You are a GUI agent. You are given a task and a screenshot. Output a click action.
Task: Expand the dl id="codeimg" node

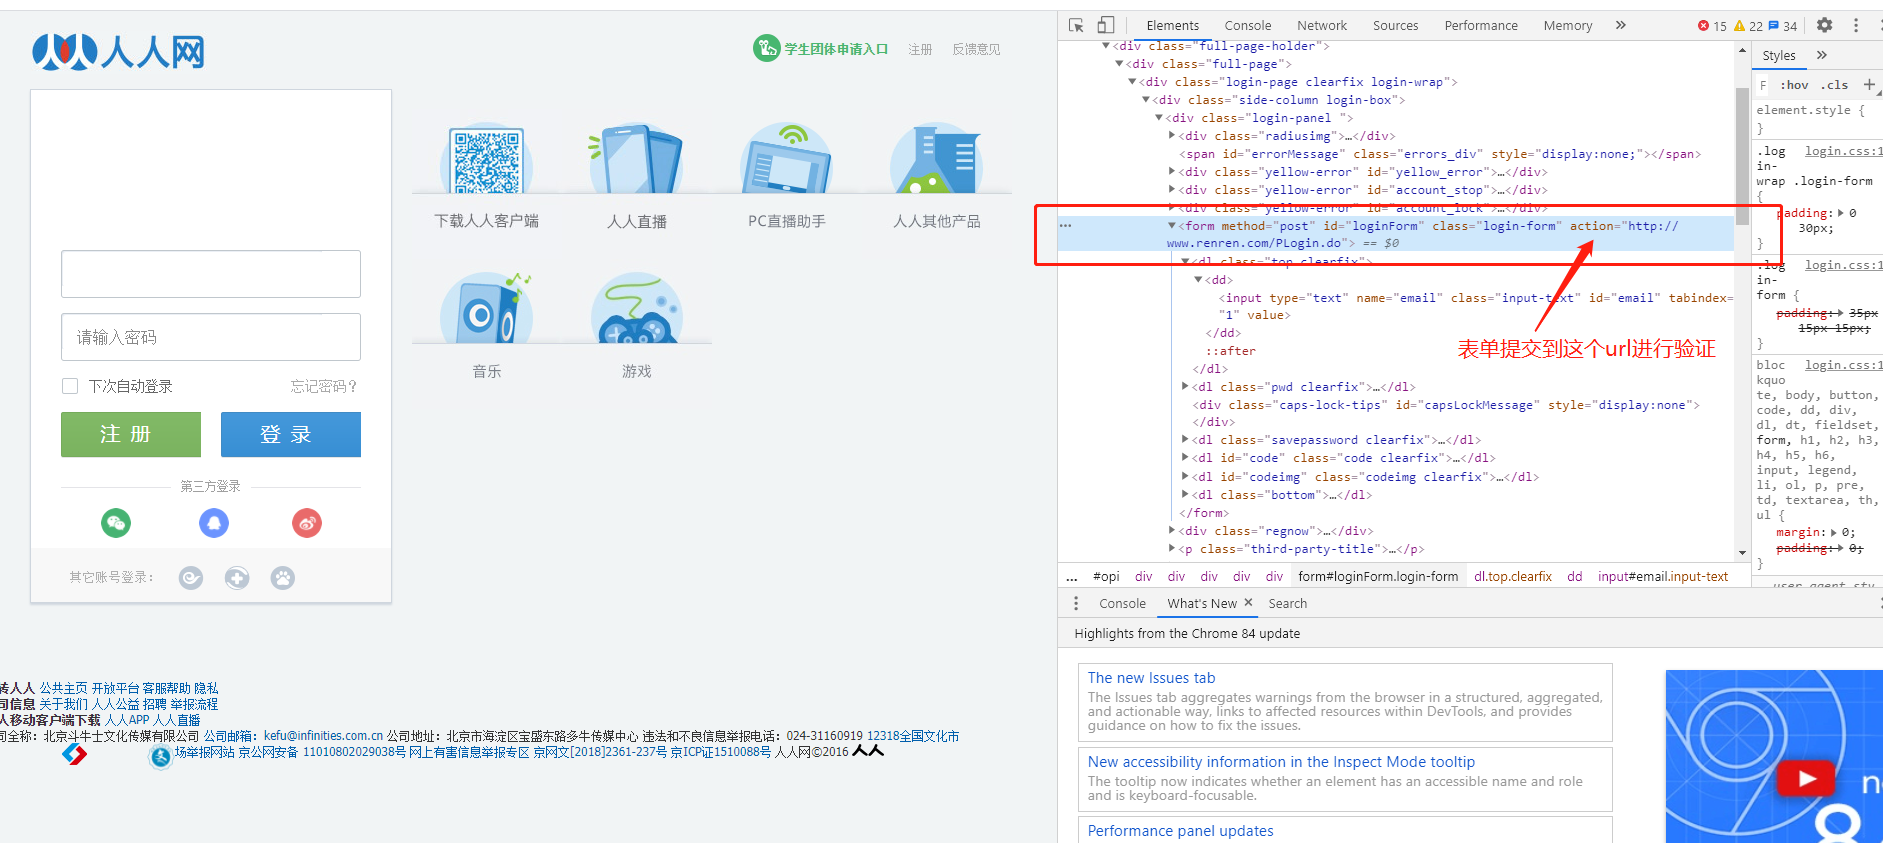1186,477
